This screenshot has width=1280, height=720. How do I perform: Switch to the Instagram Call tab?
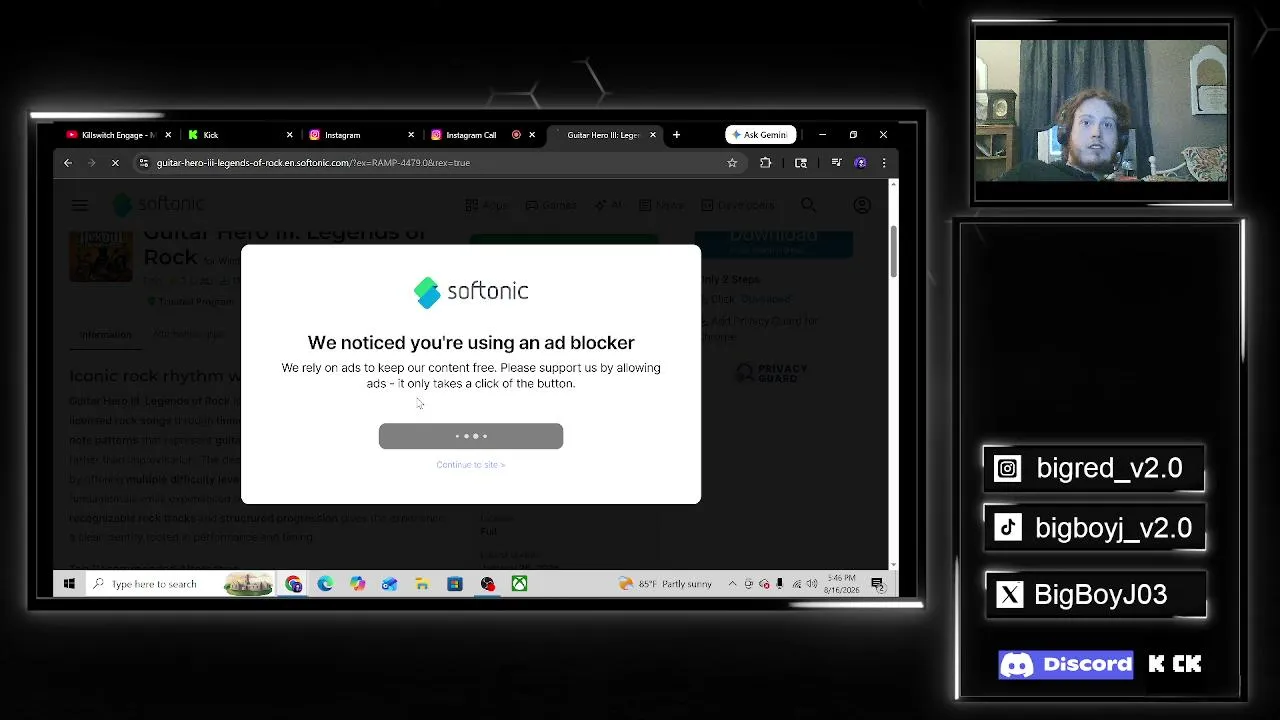pyautogui.click(x=483, y=135)
